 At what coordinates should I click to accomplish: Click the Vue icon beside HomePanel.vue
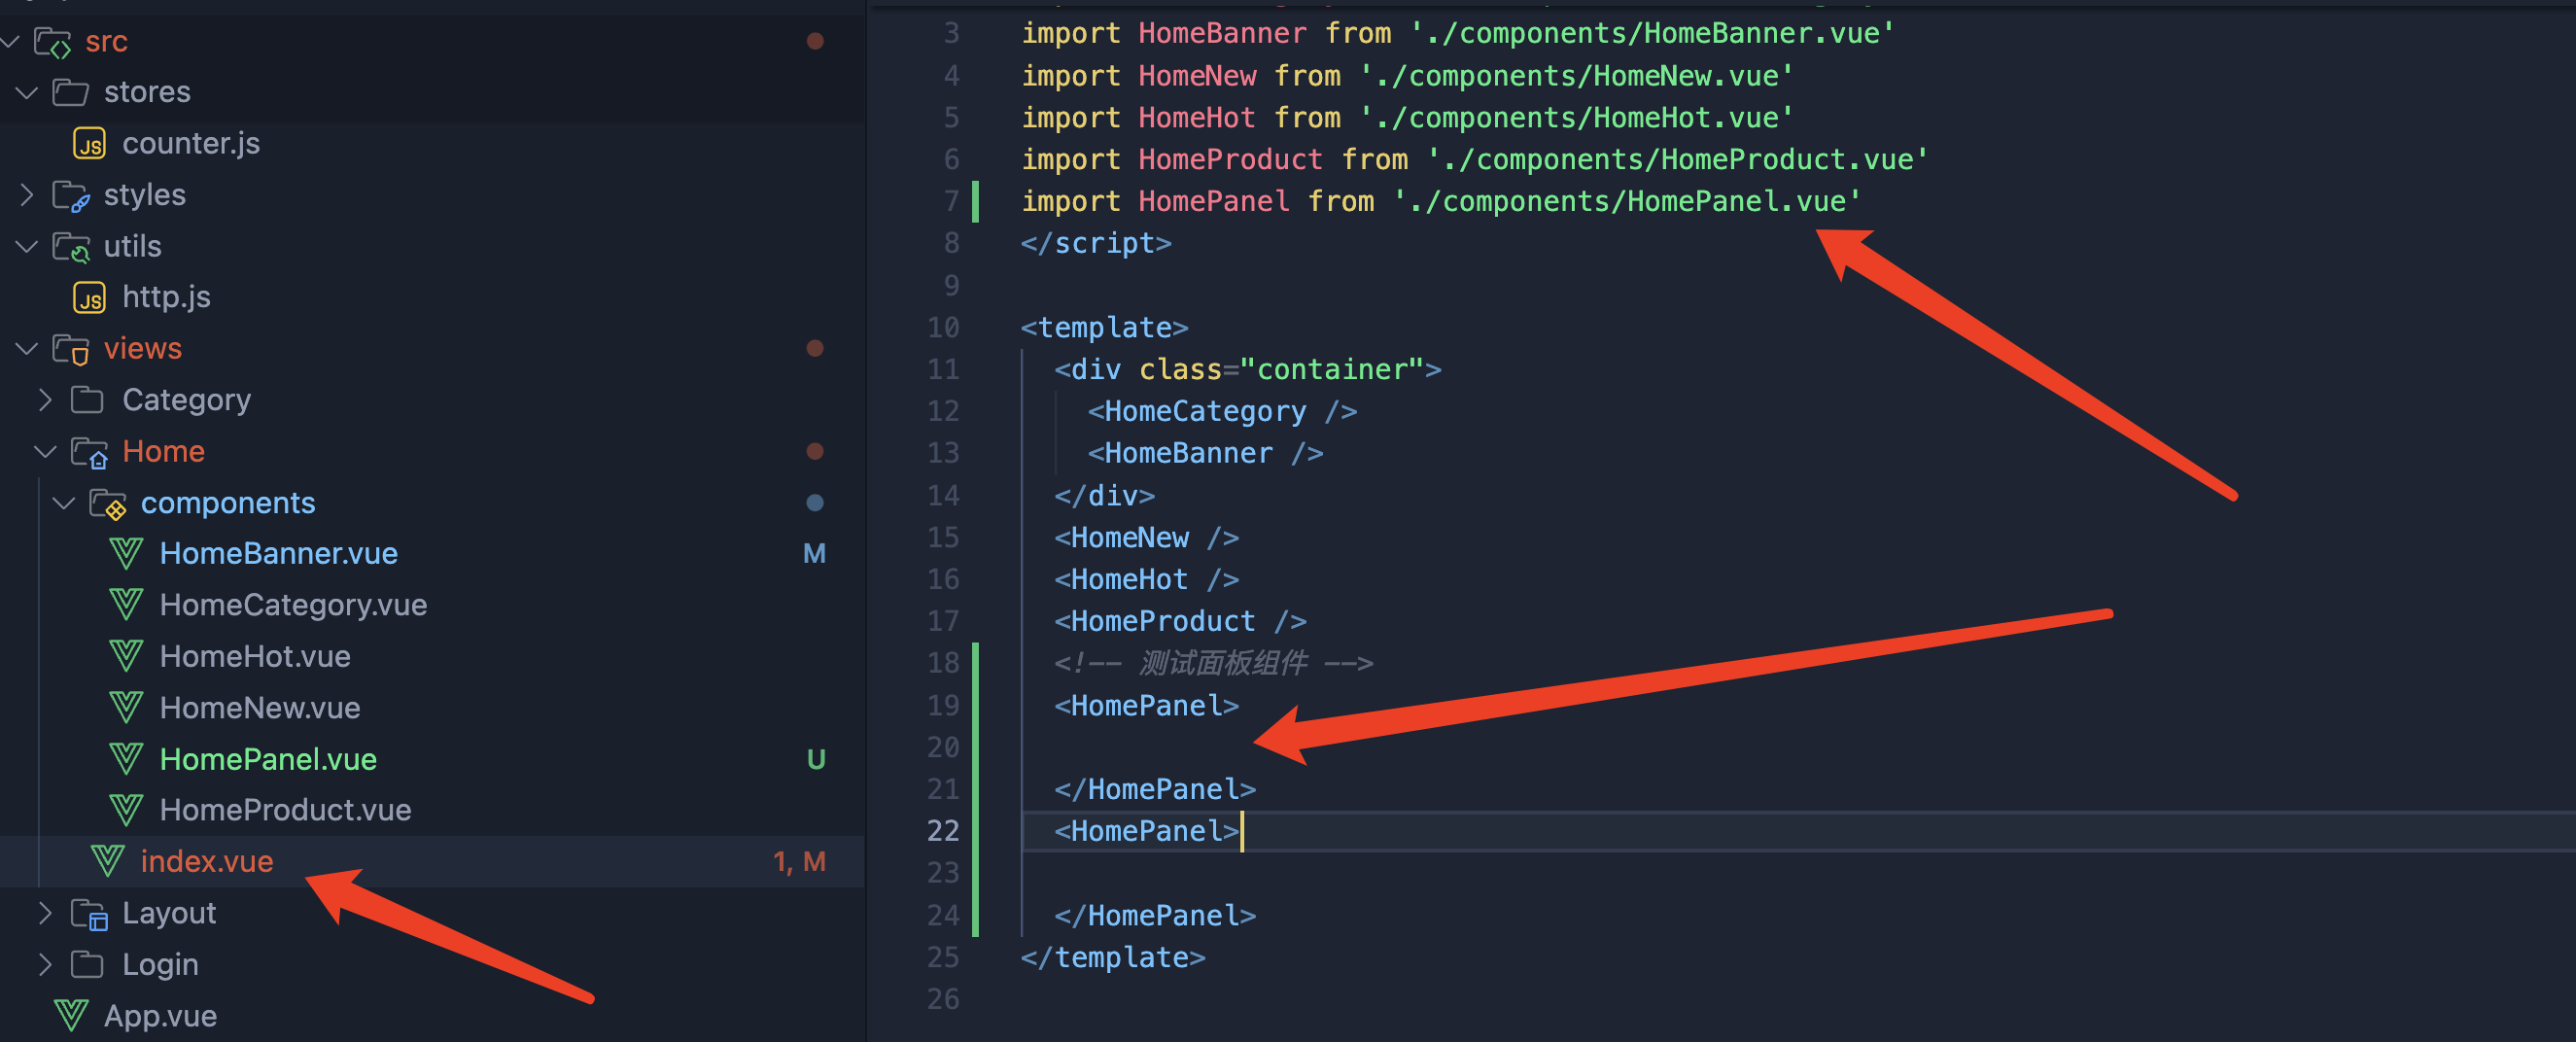point(126,759)
